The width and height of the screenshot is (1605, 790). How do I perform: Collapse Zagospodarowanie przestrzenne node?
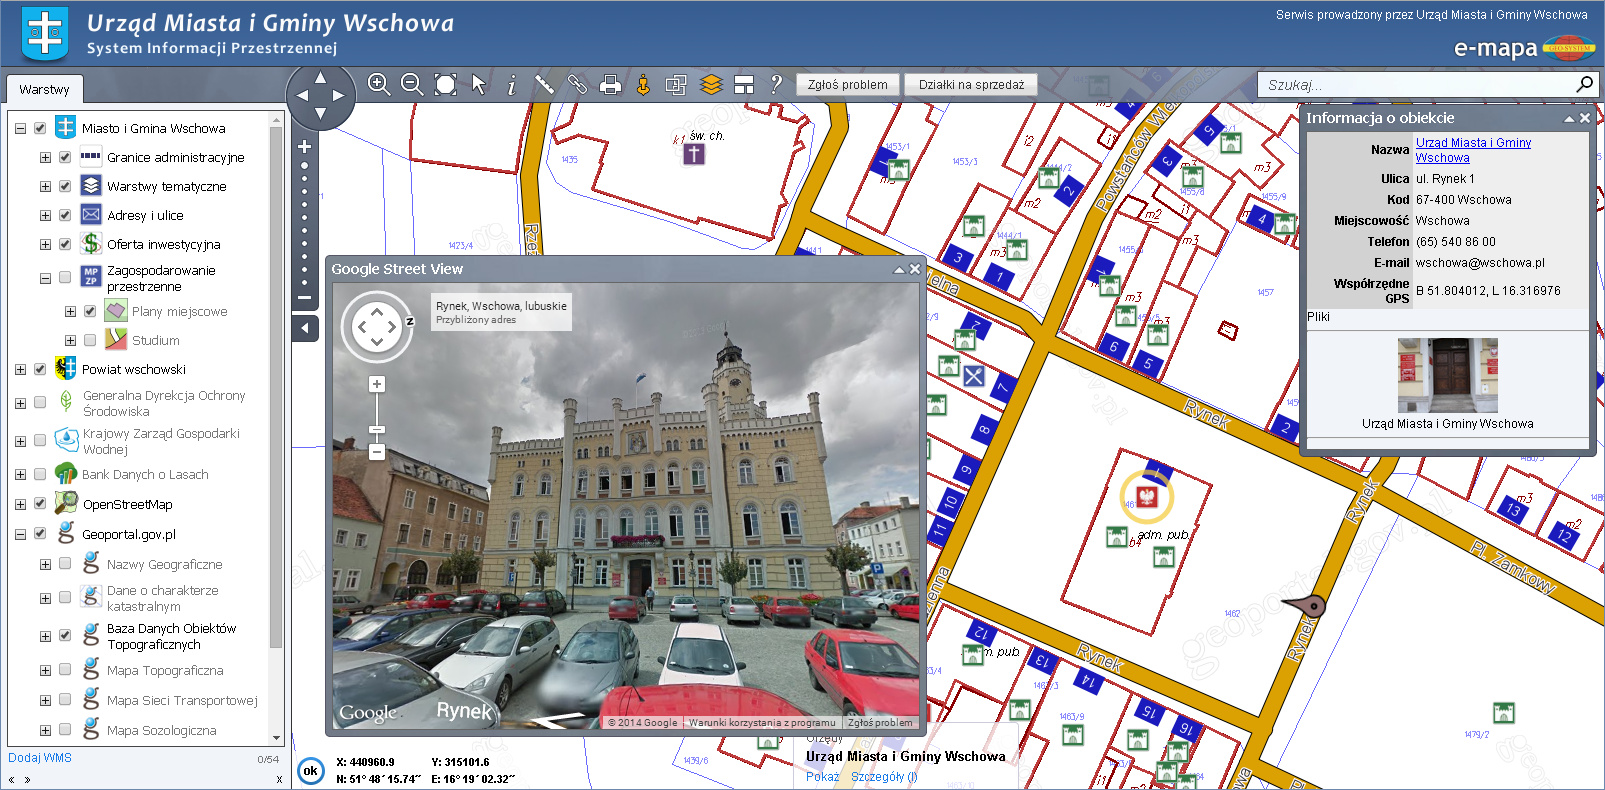(45, 278)
